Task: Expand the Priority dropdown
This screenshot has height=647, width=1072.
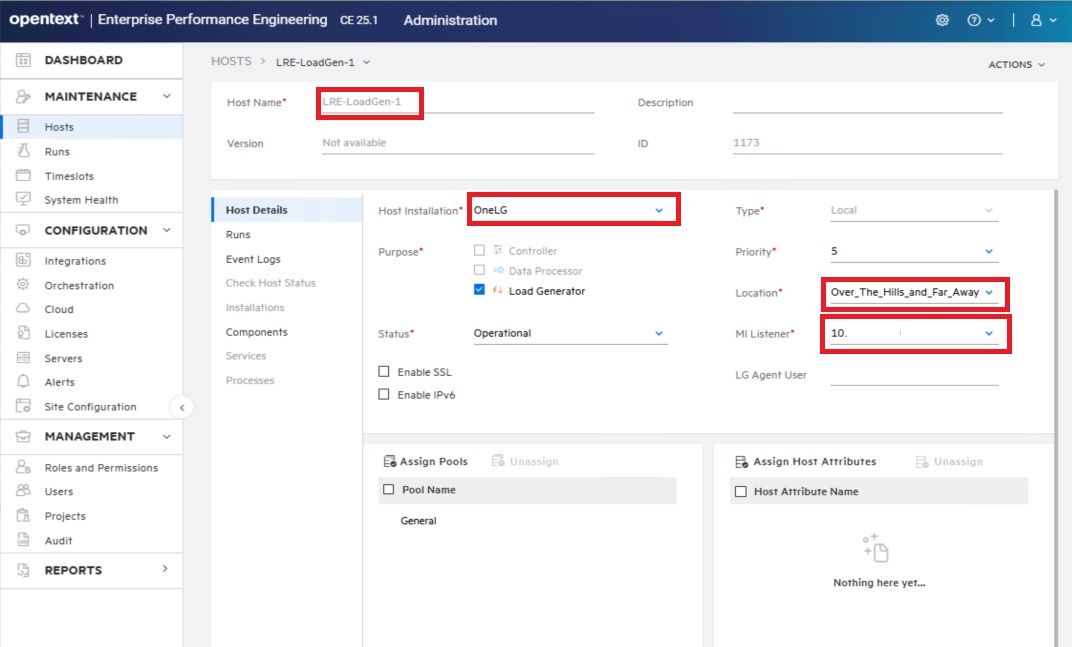Action: point(989,252)
